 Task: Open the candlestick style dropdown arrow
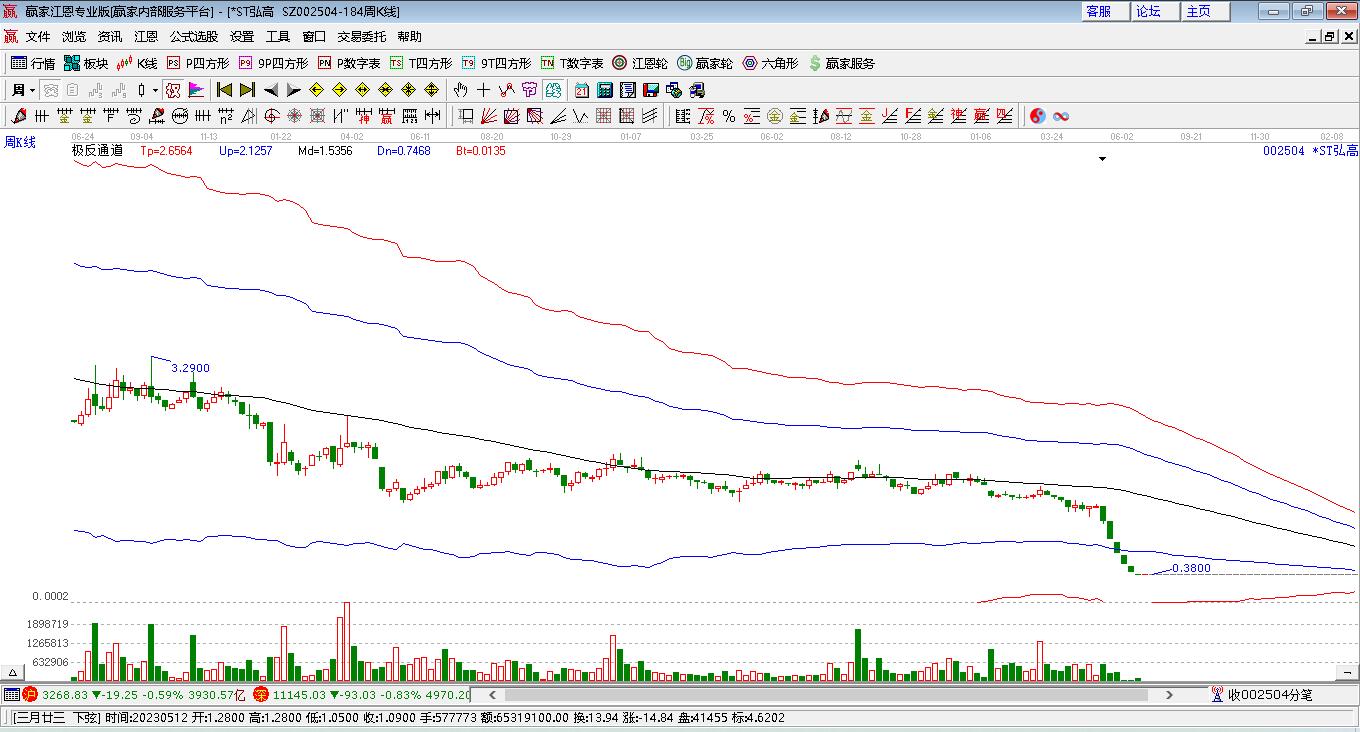[x=155, y=90]
